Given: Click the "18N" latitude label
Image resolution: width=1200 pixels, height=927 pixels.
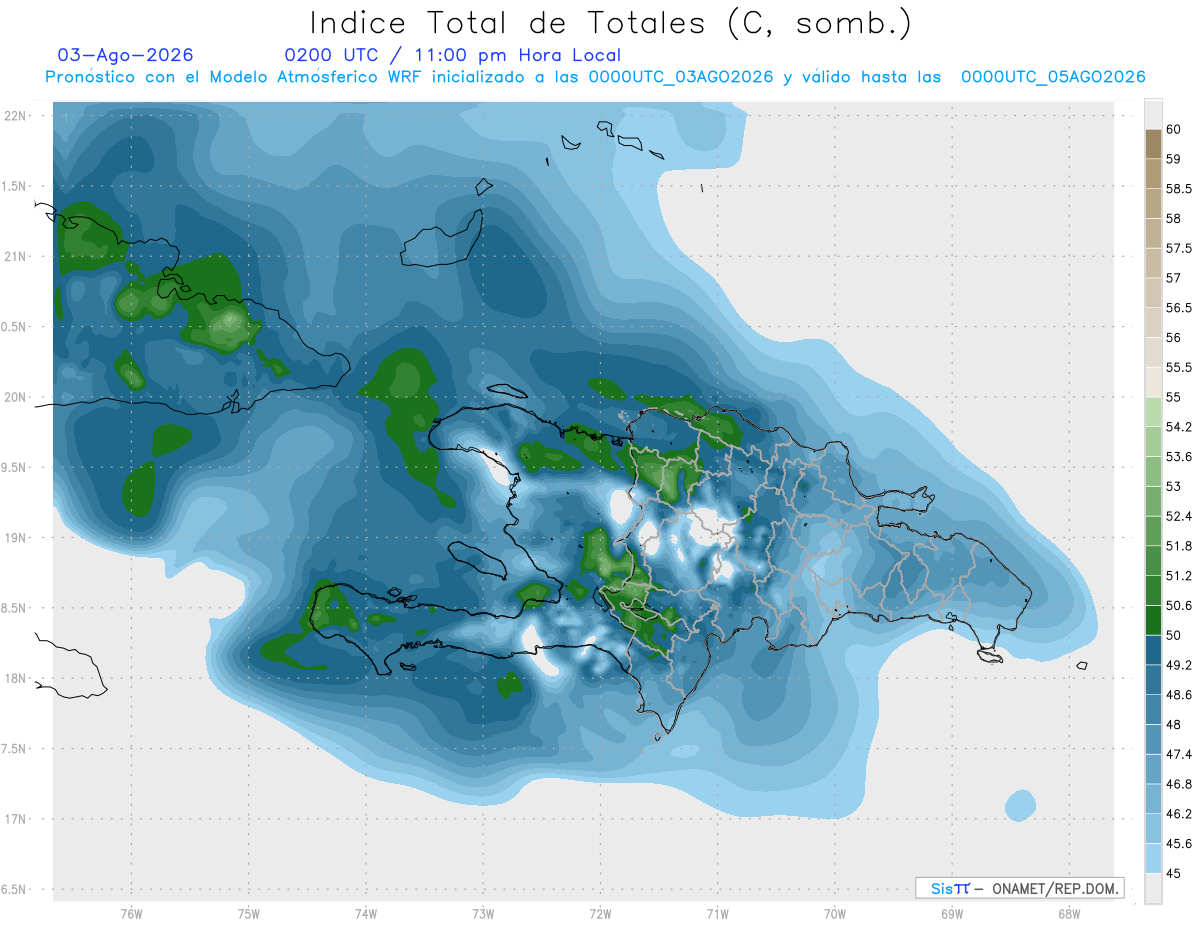Looking at the screenshot, I should pyautogui.click(x=14, y=679).
